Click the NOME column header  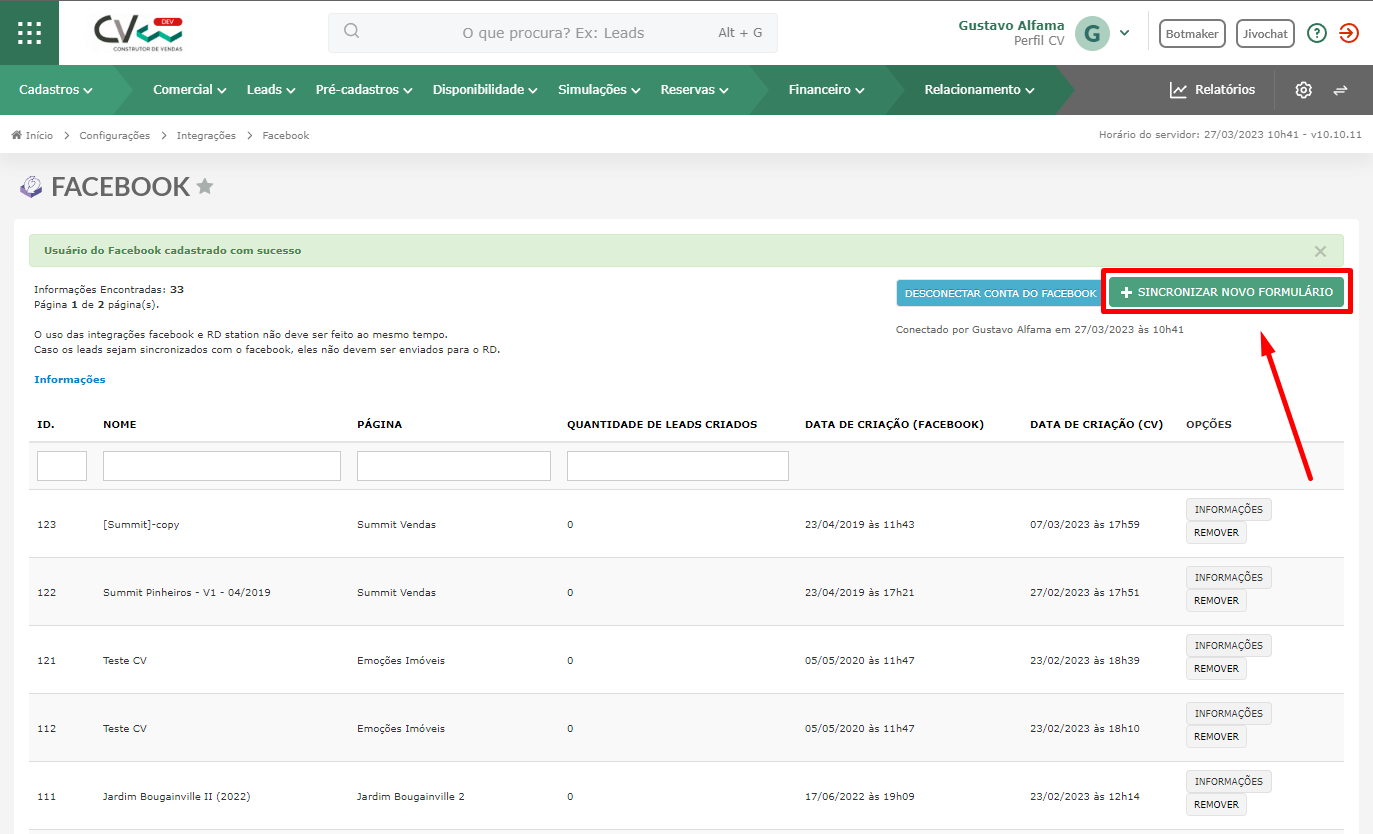coord(120,425)
